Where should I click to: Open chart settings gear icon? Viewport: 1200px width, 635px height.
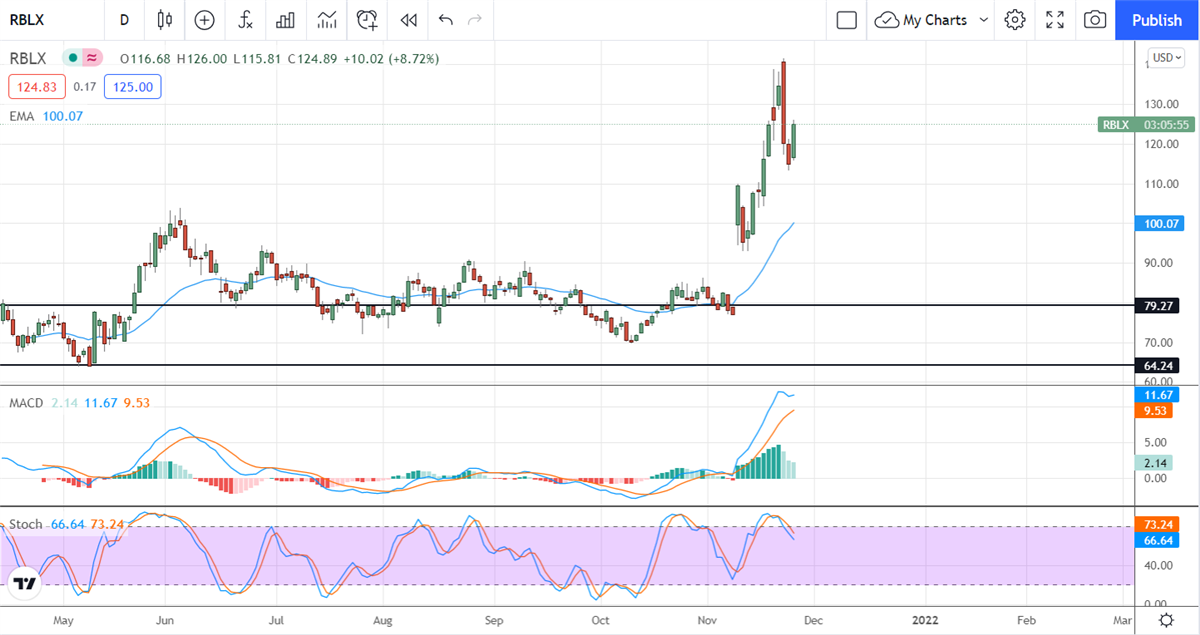[x=1015, y=19]
